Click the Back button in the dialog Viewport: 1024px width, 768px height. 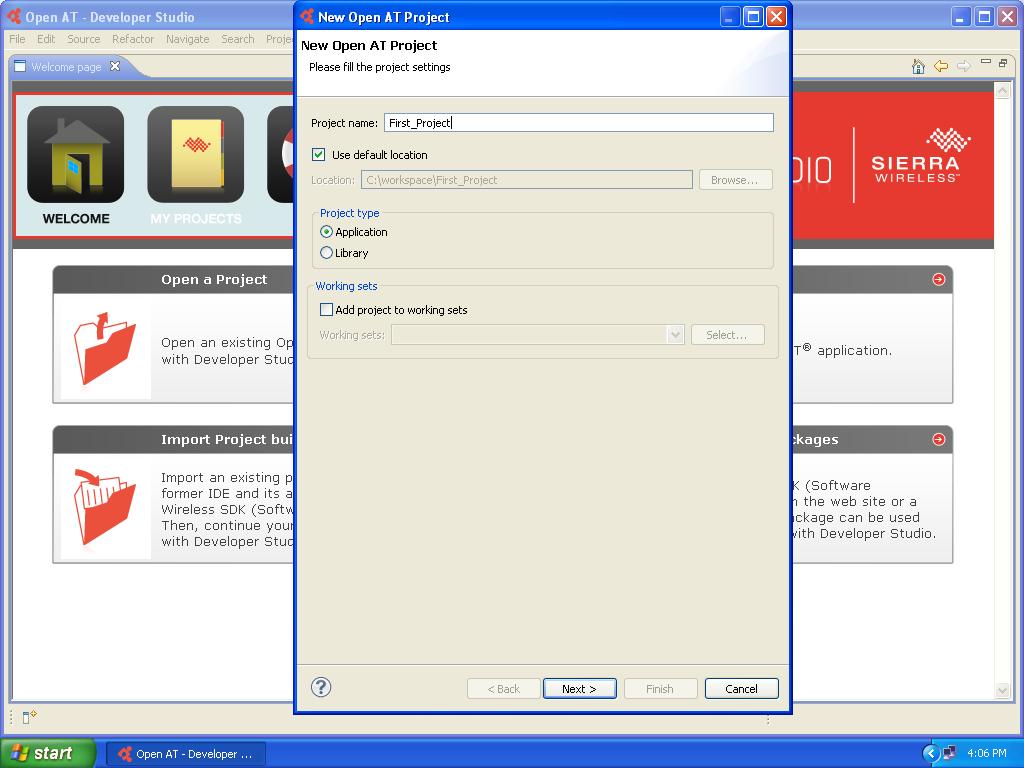[504, 688]
